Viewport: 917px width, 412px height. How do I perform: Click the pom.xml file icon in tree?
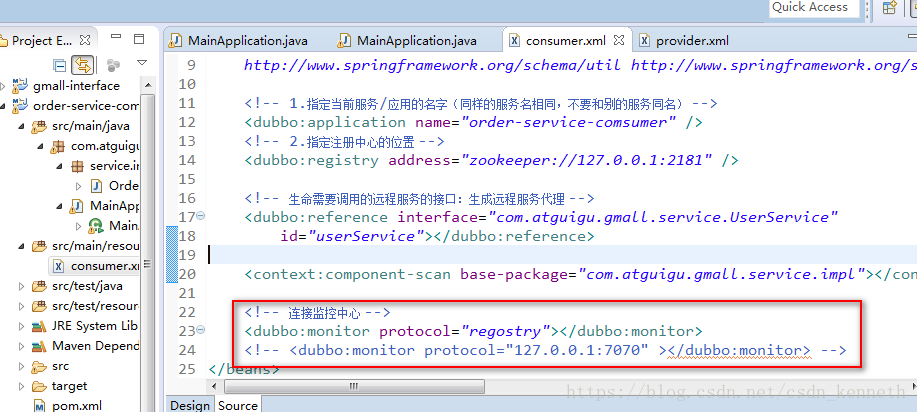pos(39,405)
